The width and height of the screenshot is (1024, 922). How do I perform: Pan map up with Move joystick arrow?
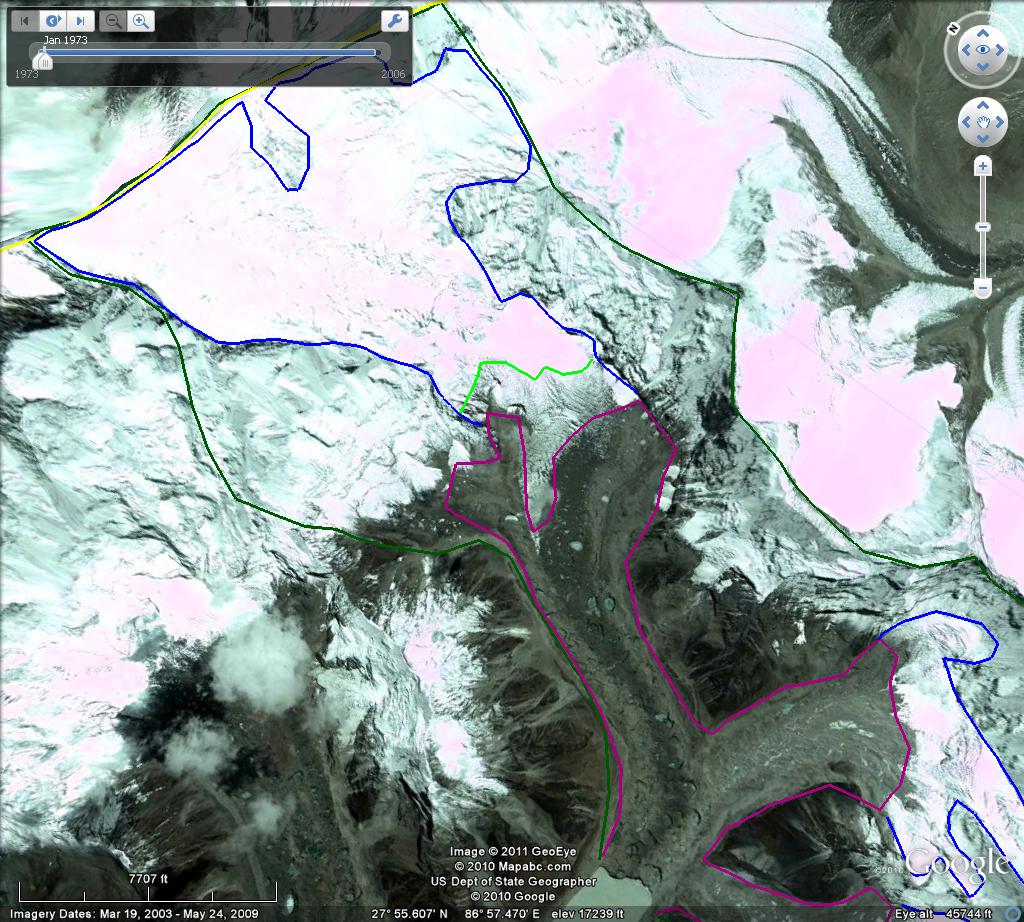983,105
